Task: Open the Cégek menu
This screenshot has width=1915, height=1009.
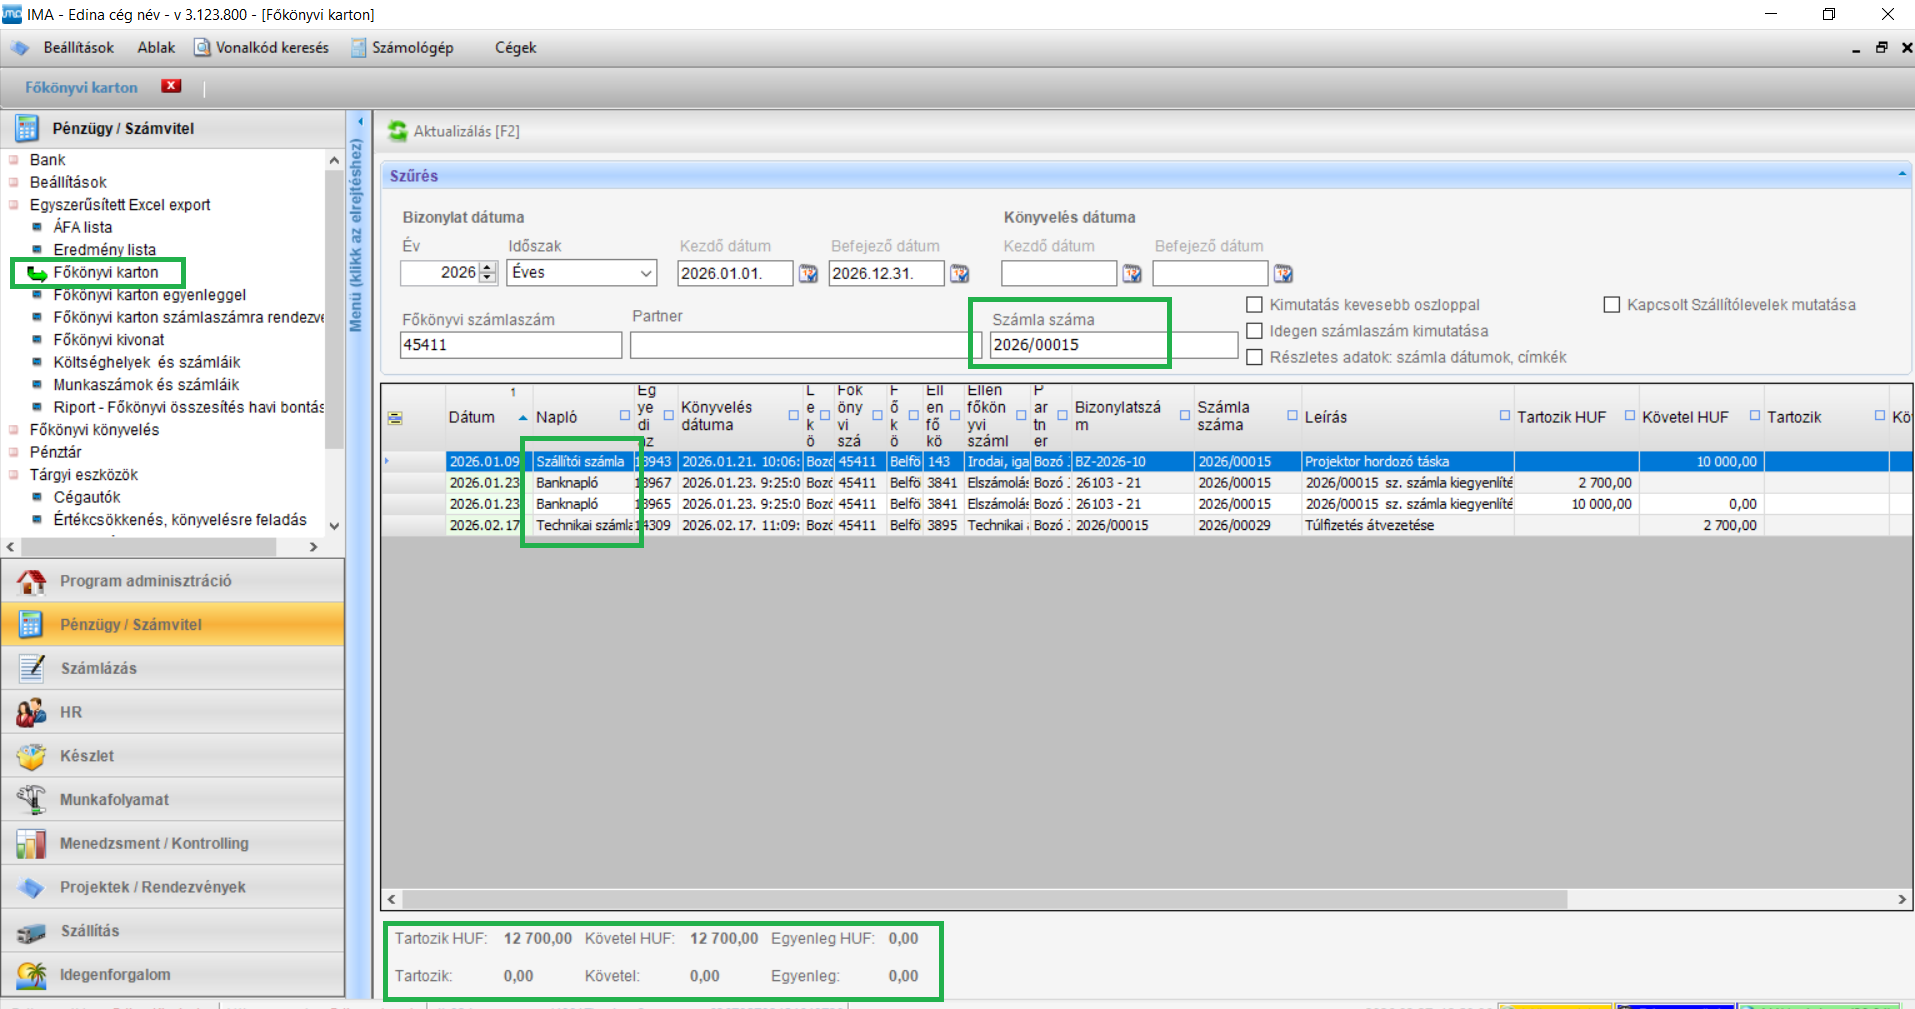Action: pyautogui.click(x=515, y=48)
